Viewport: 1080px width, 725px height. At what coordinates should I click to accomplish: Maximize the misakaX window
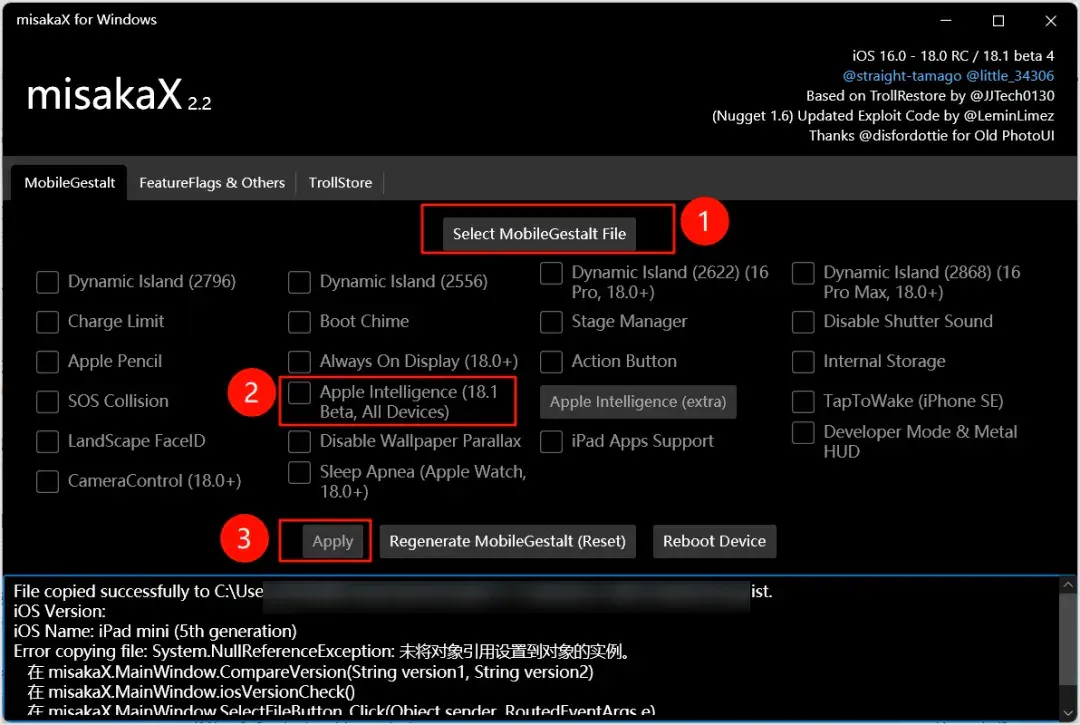pos(998,21)
